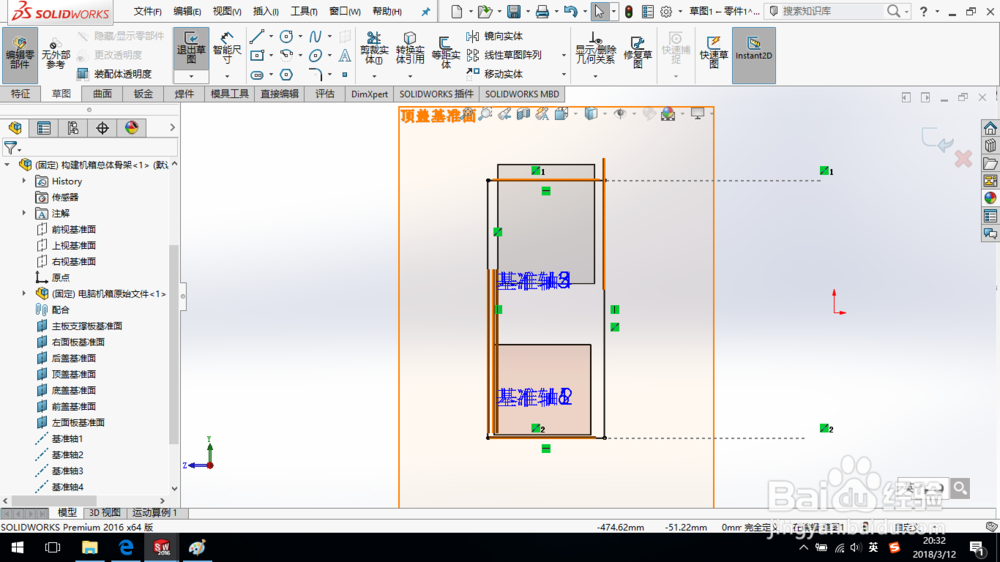The height and width of the screenshot is (562, 1000).
Task: Select 配合 mates item in the tree
Action: (x=61, y=310)
